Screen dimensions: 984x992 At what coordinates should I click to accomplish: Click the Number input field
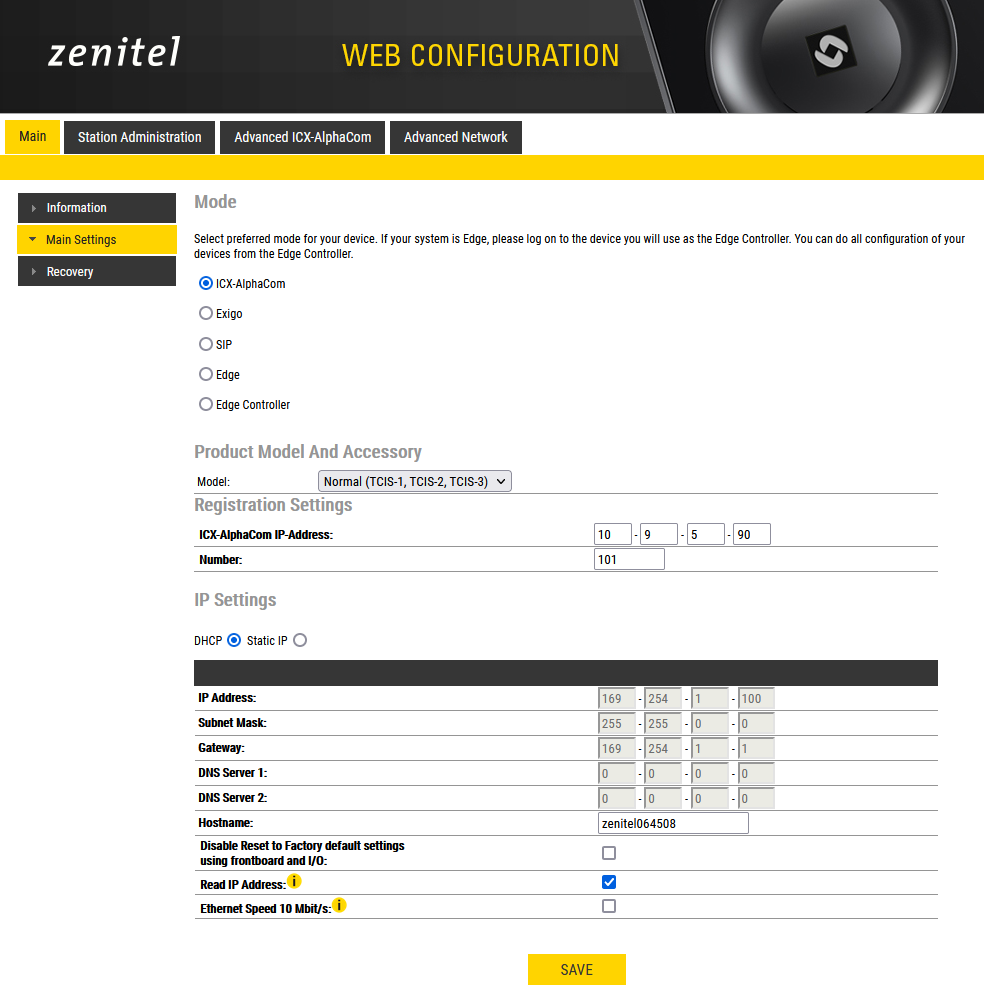tap(629, 559)
